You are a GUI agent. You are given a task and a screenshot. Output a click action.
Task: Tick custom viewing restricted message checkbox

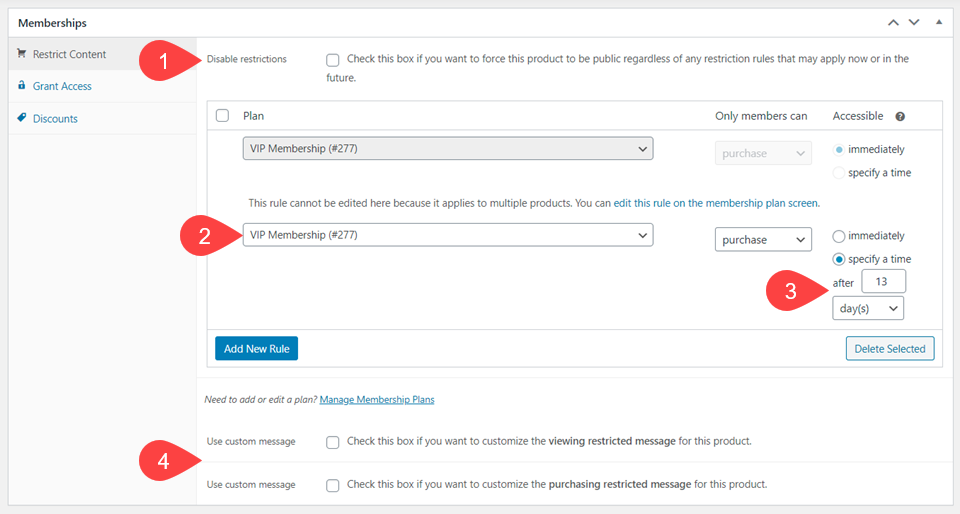click(x=333, y=441)
